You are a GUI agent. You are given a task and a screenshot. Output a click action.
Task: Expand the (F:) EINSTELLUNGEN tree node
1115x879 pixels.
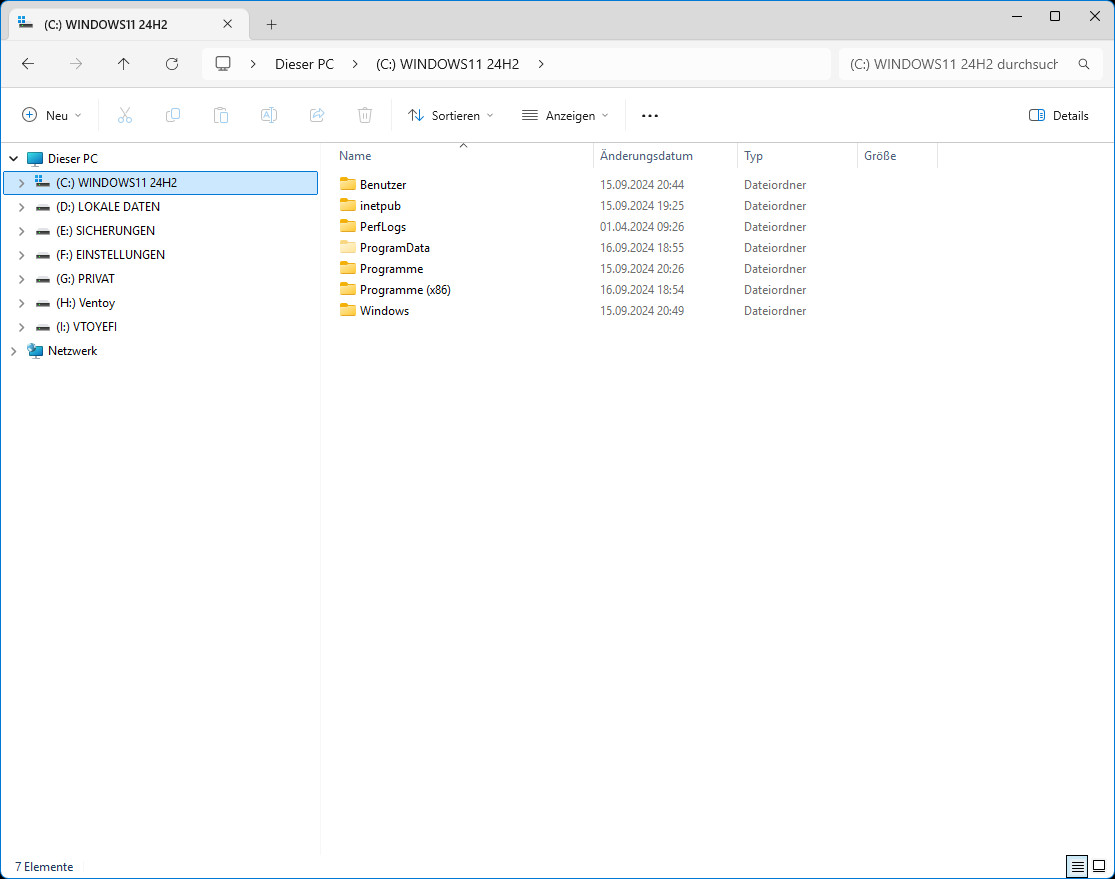point(21,255)
